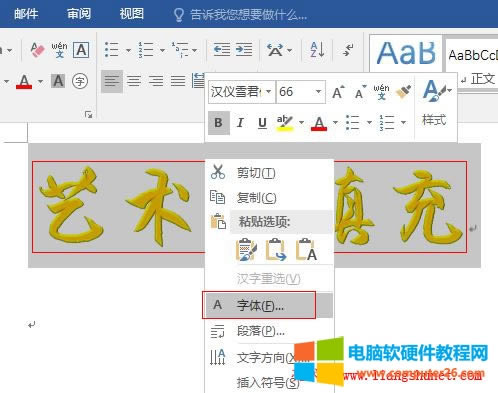Choose 复制(C) from the context menu

coord(269,197)
